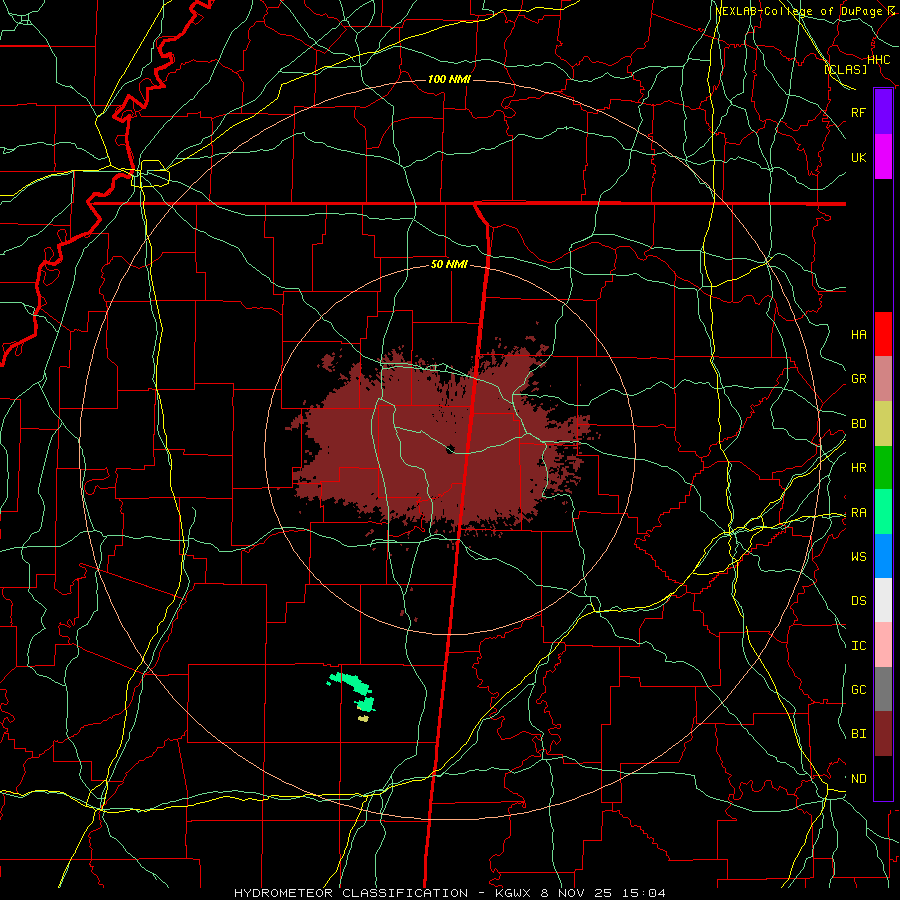Image resolution: width=900 pixels, height=900 pixels.
Task: Click the [CLAS] units label
Action: coord(845,69)
